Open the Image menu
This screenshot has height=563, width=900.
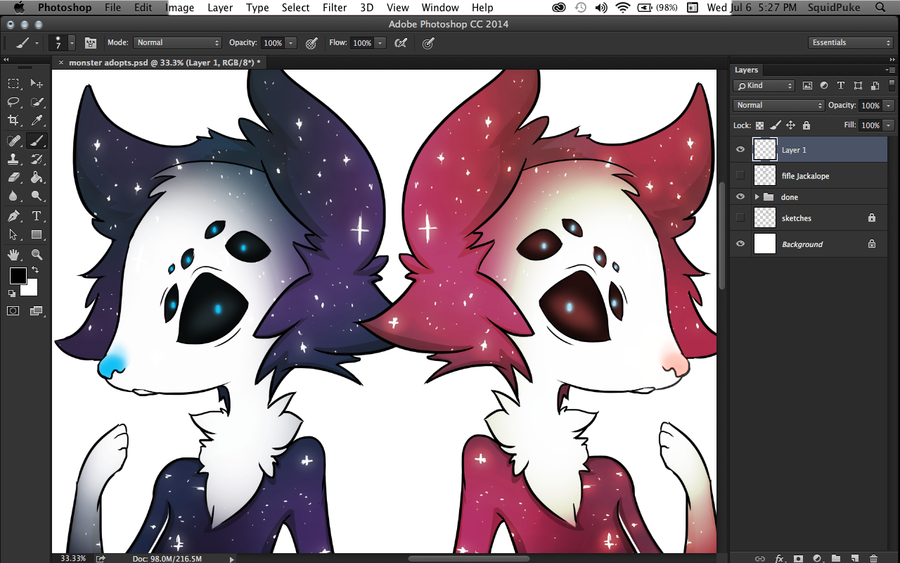(x=180, y=7)
